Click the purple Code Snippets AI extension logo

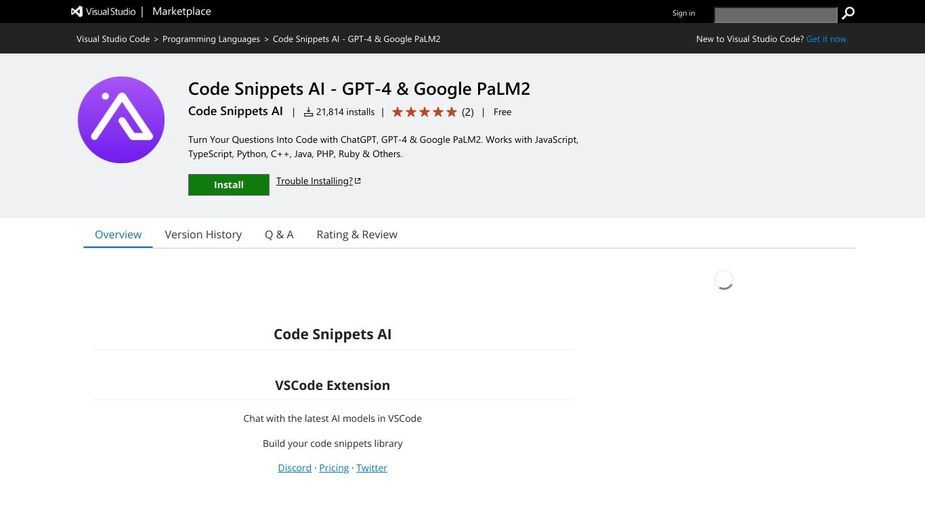121,120
